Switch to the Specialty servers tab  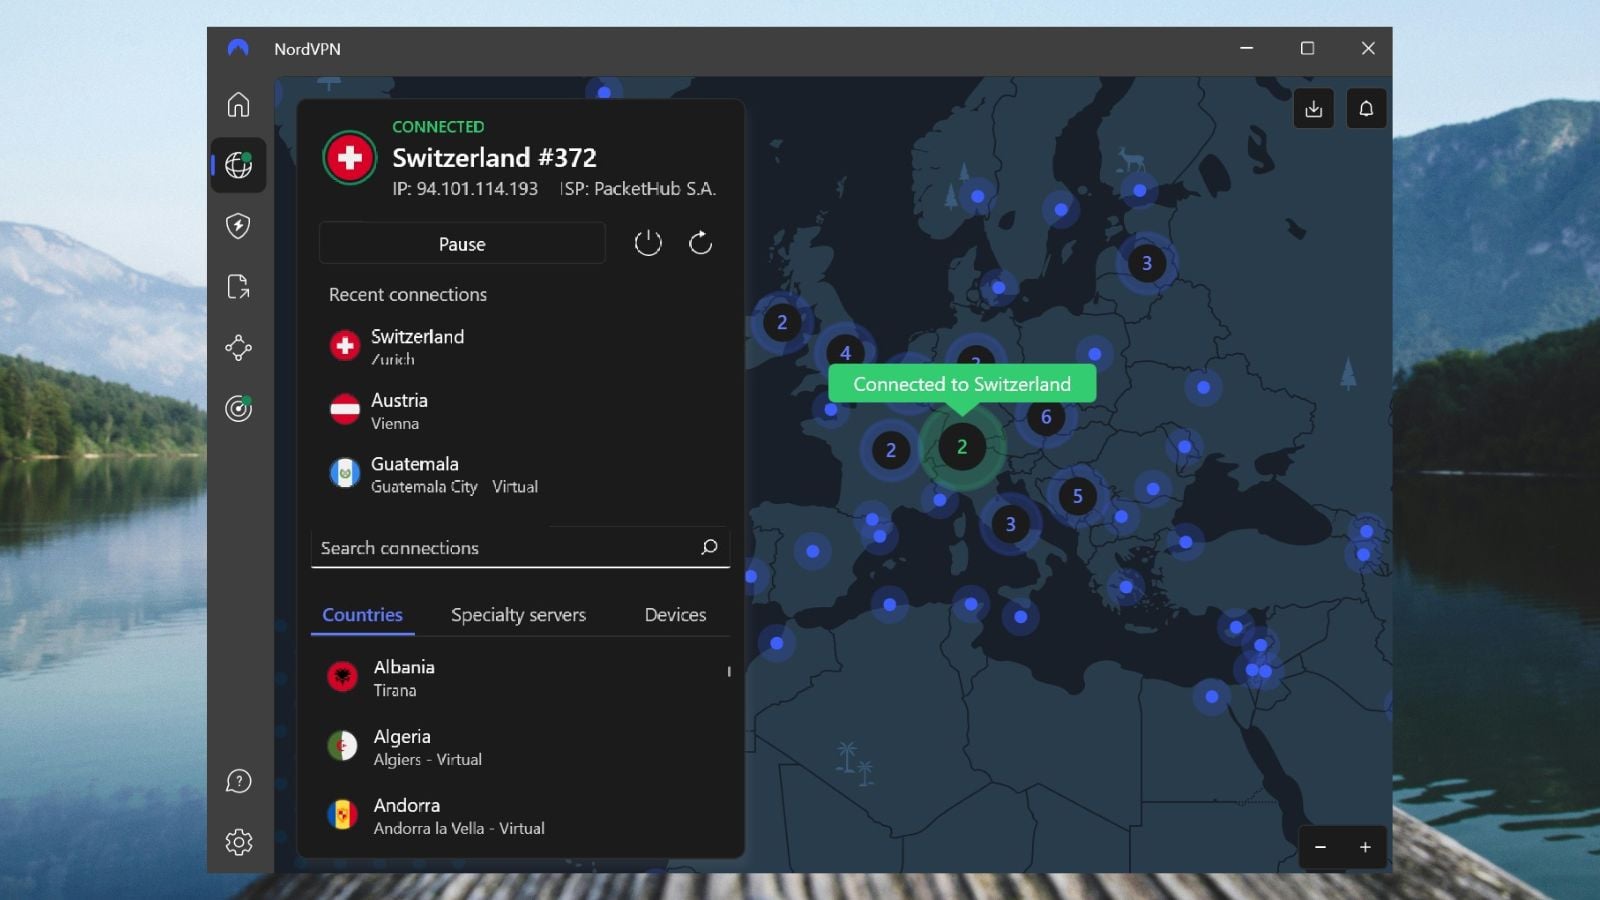click(518, 615)
